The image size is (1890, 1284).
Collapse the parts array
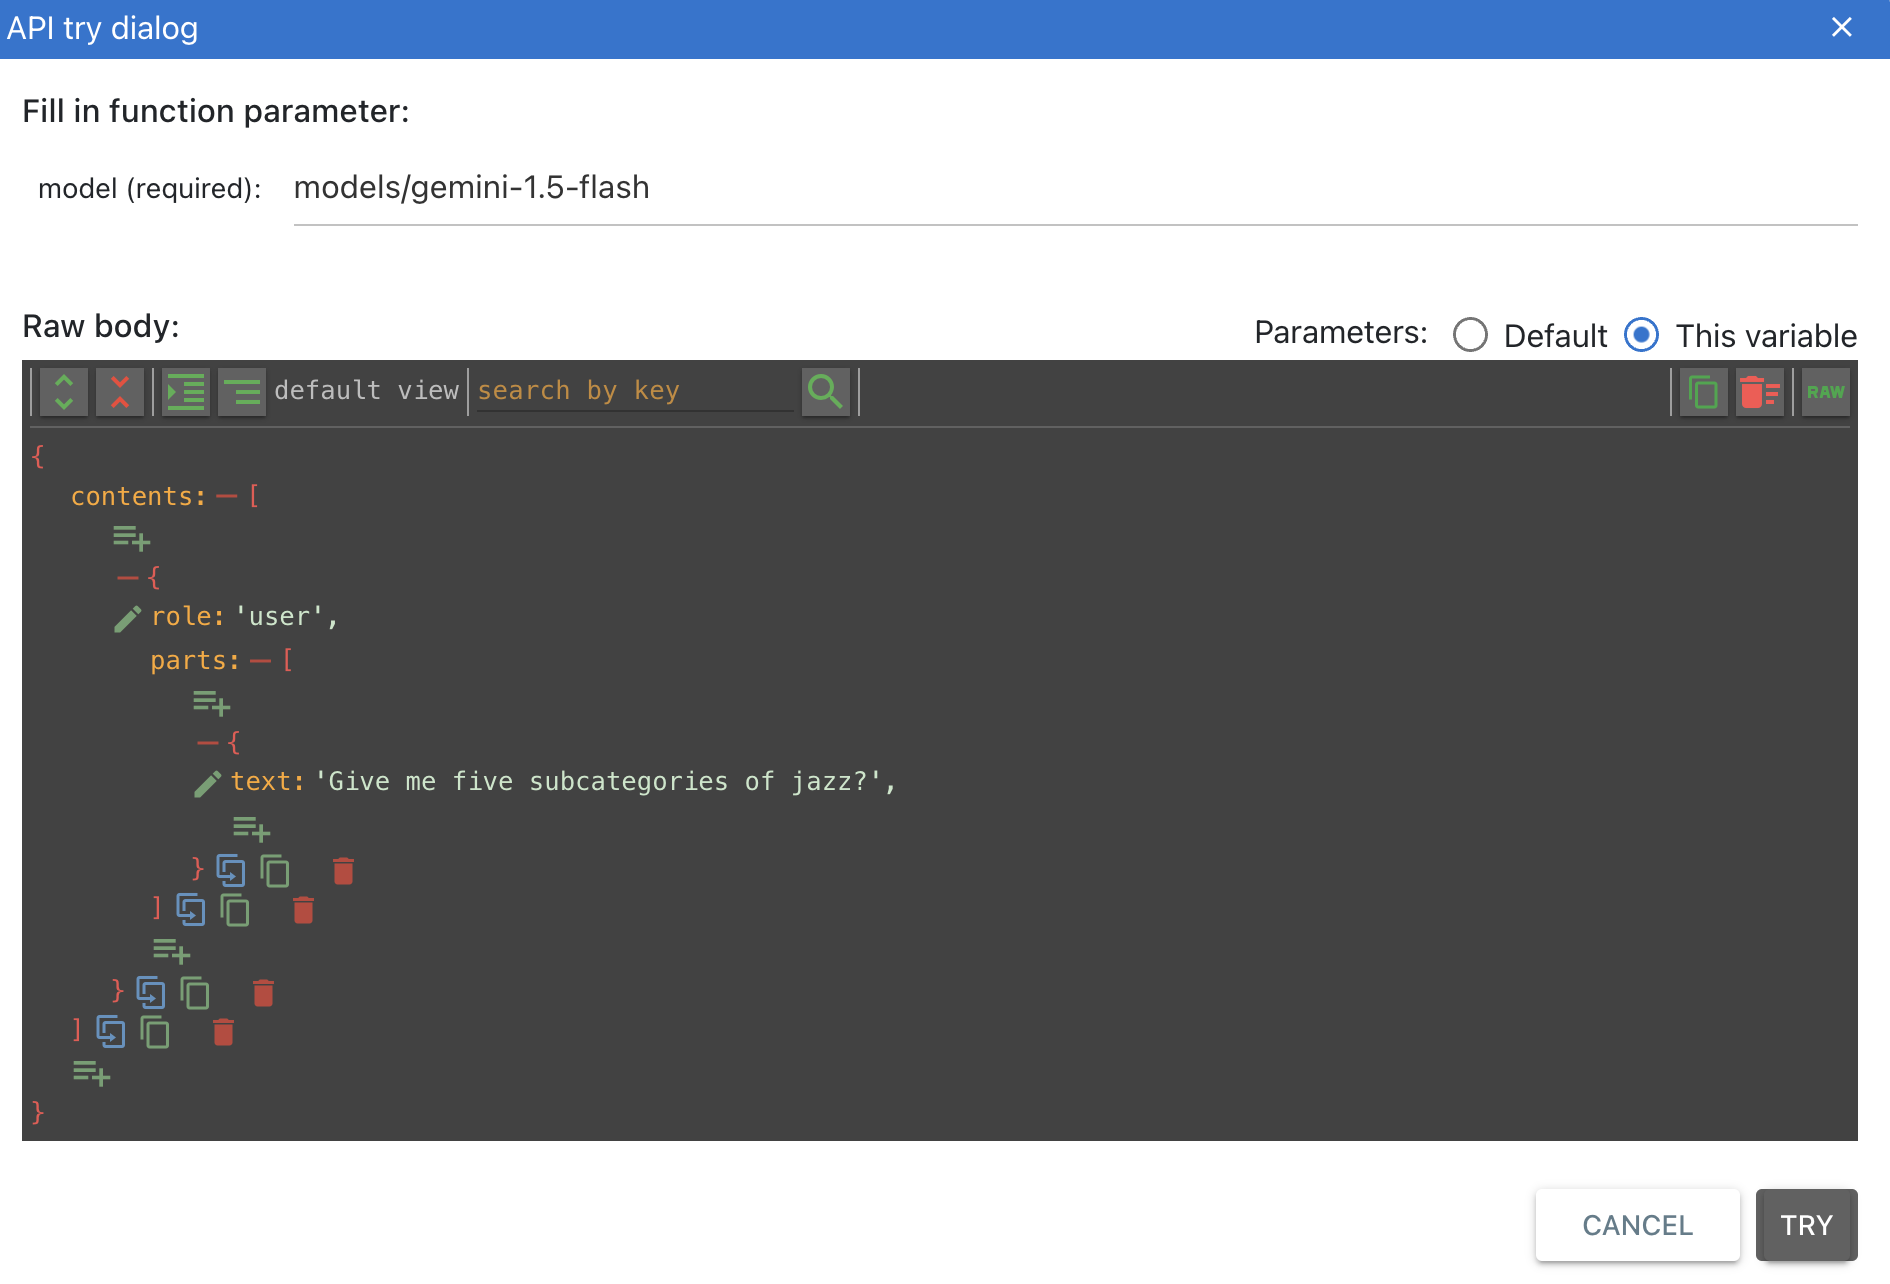click(x=261, y=661)
